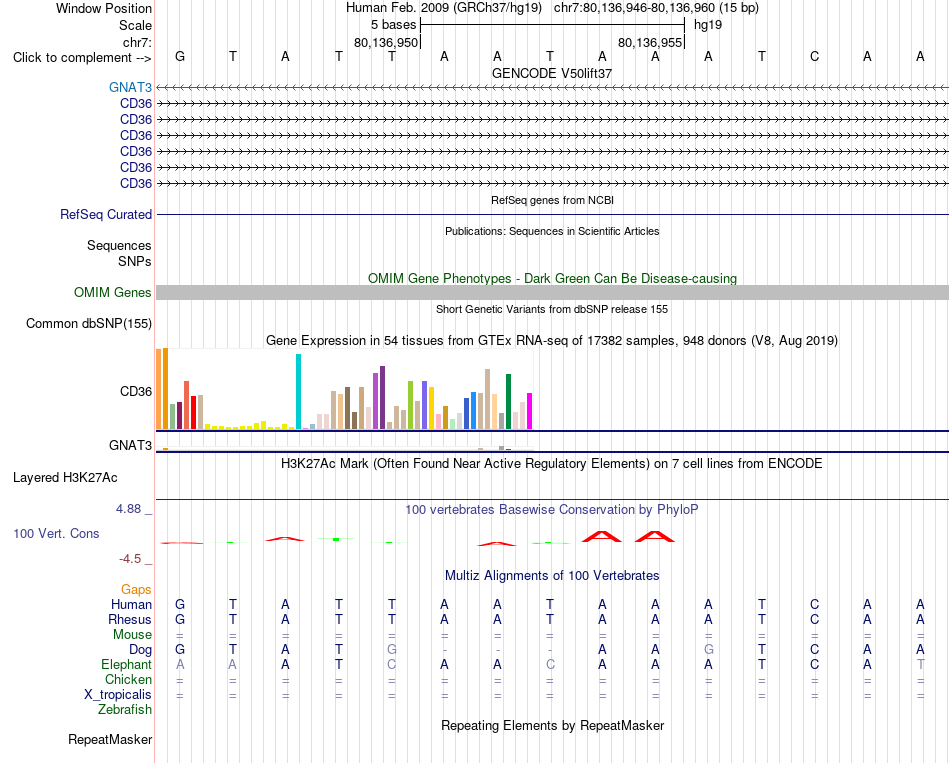
Task: Click the RepeatMasker track label
Action: click(x=110, y=739)
